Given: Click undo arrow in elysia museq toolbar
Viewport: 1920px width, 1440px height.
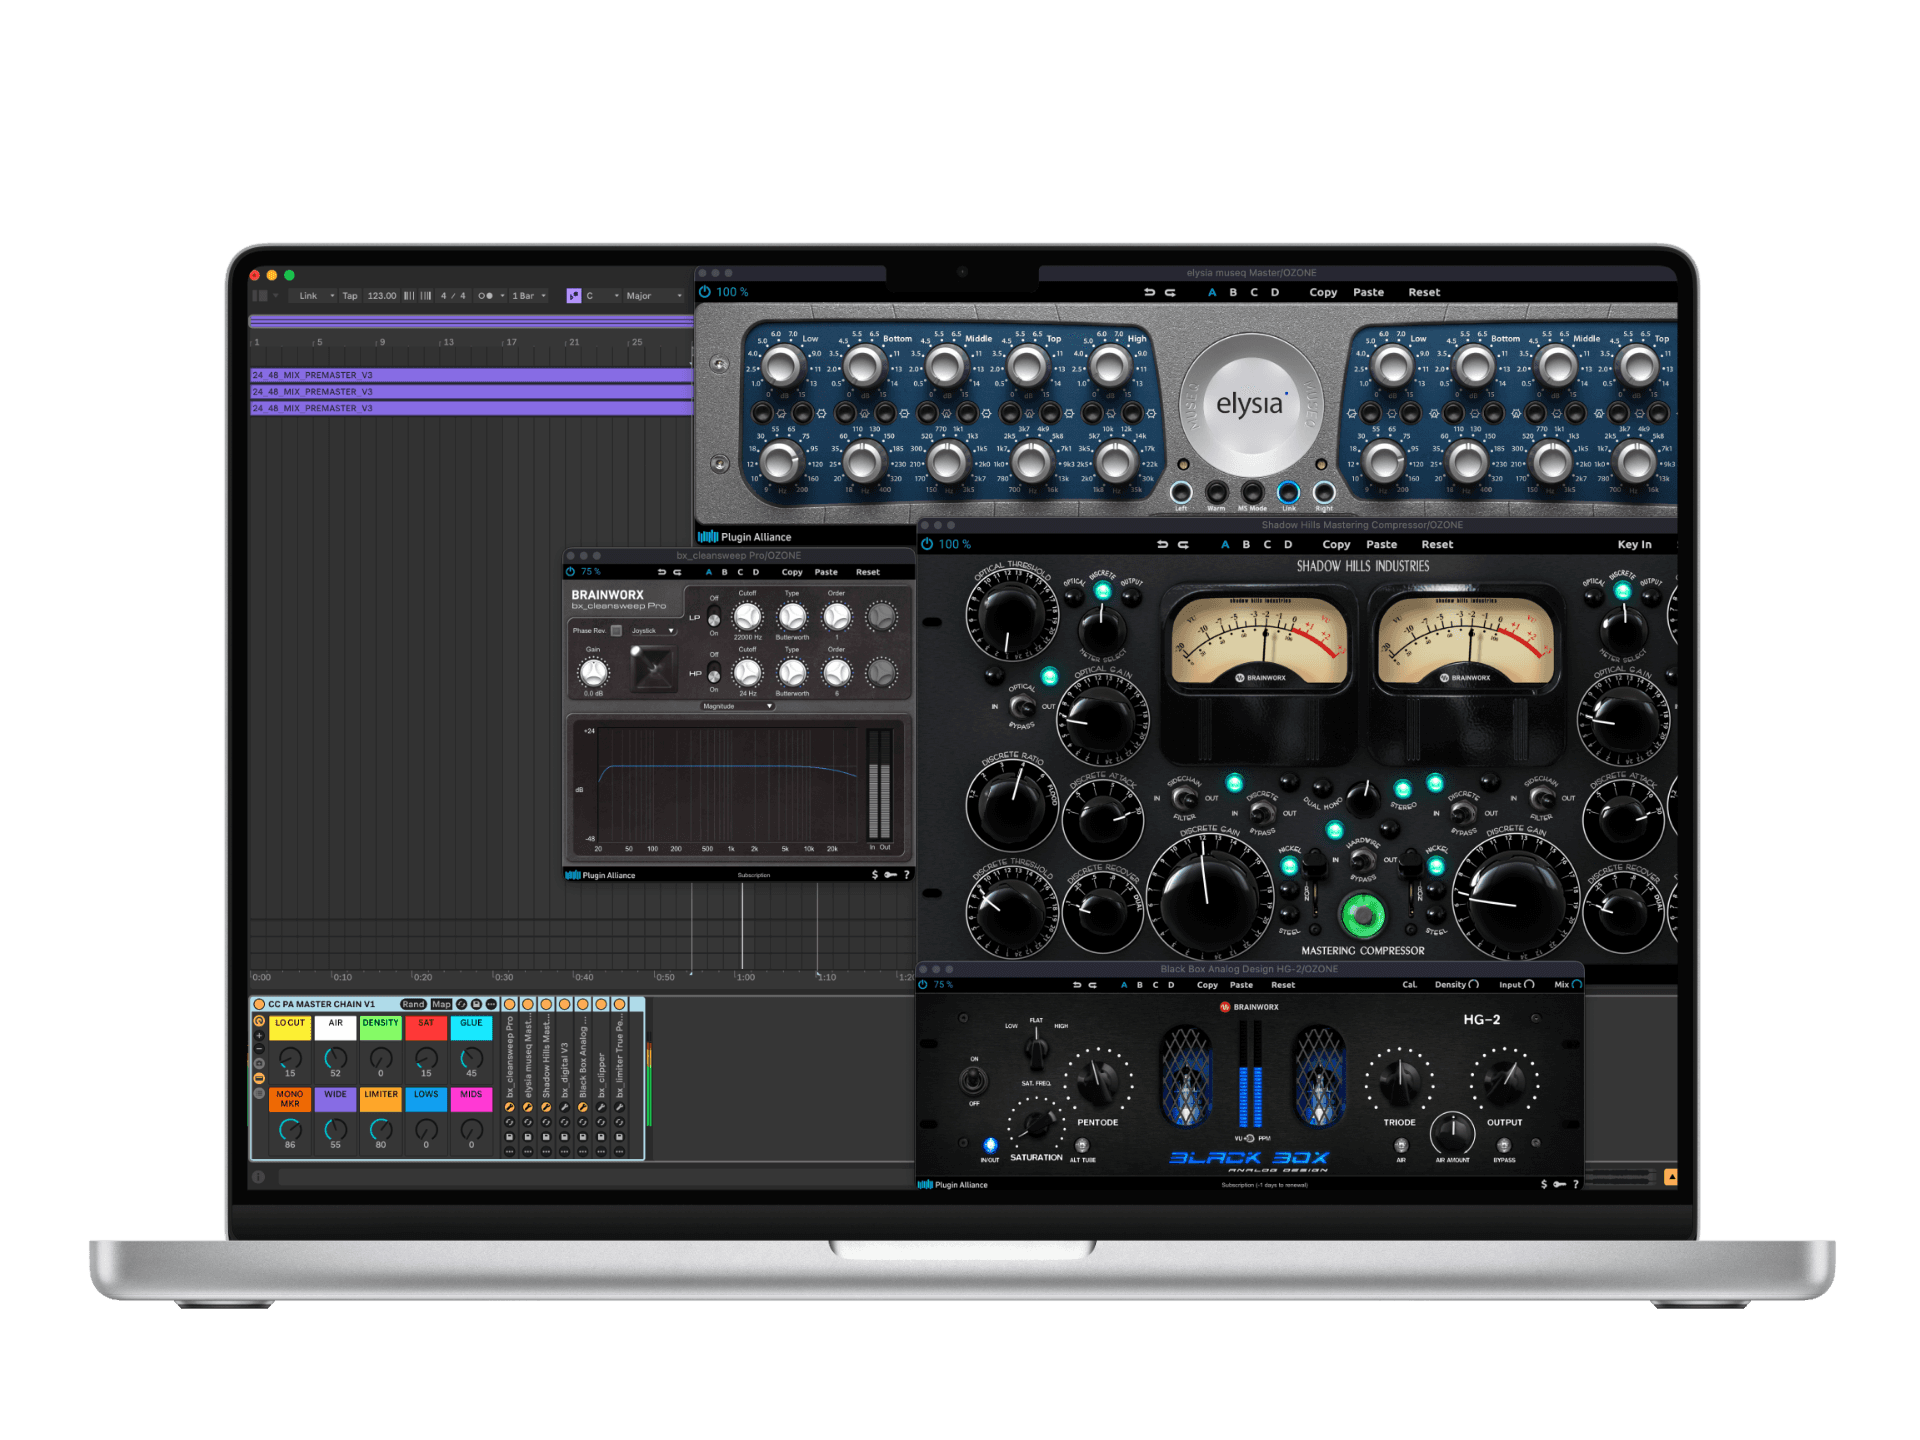Looking at the screenshot, I should tap(1149, 292).
